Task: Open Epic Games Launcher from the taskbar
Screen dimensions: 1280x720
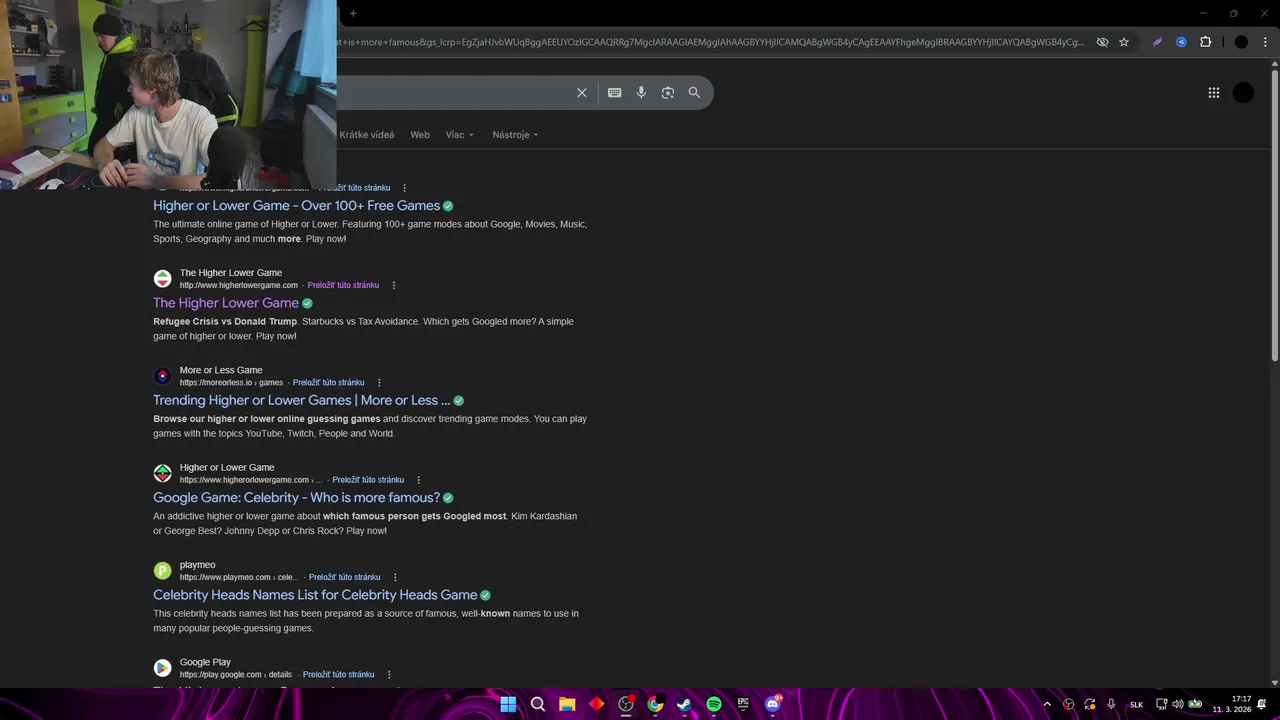Action: [x=743, y=704]
